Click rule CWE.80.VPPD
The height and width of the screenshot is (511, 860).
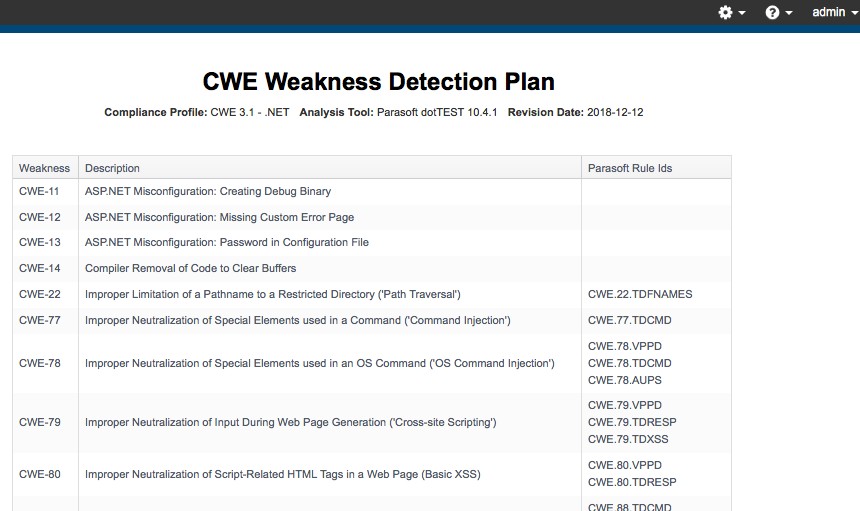tap(625, 465)
